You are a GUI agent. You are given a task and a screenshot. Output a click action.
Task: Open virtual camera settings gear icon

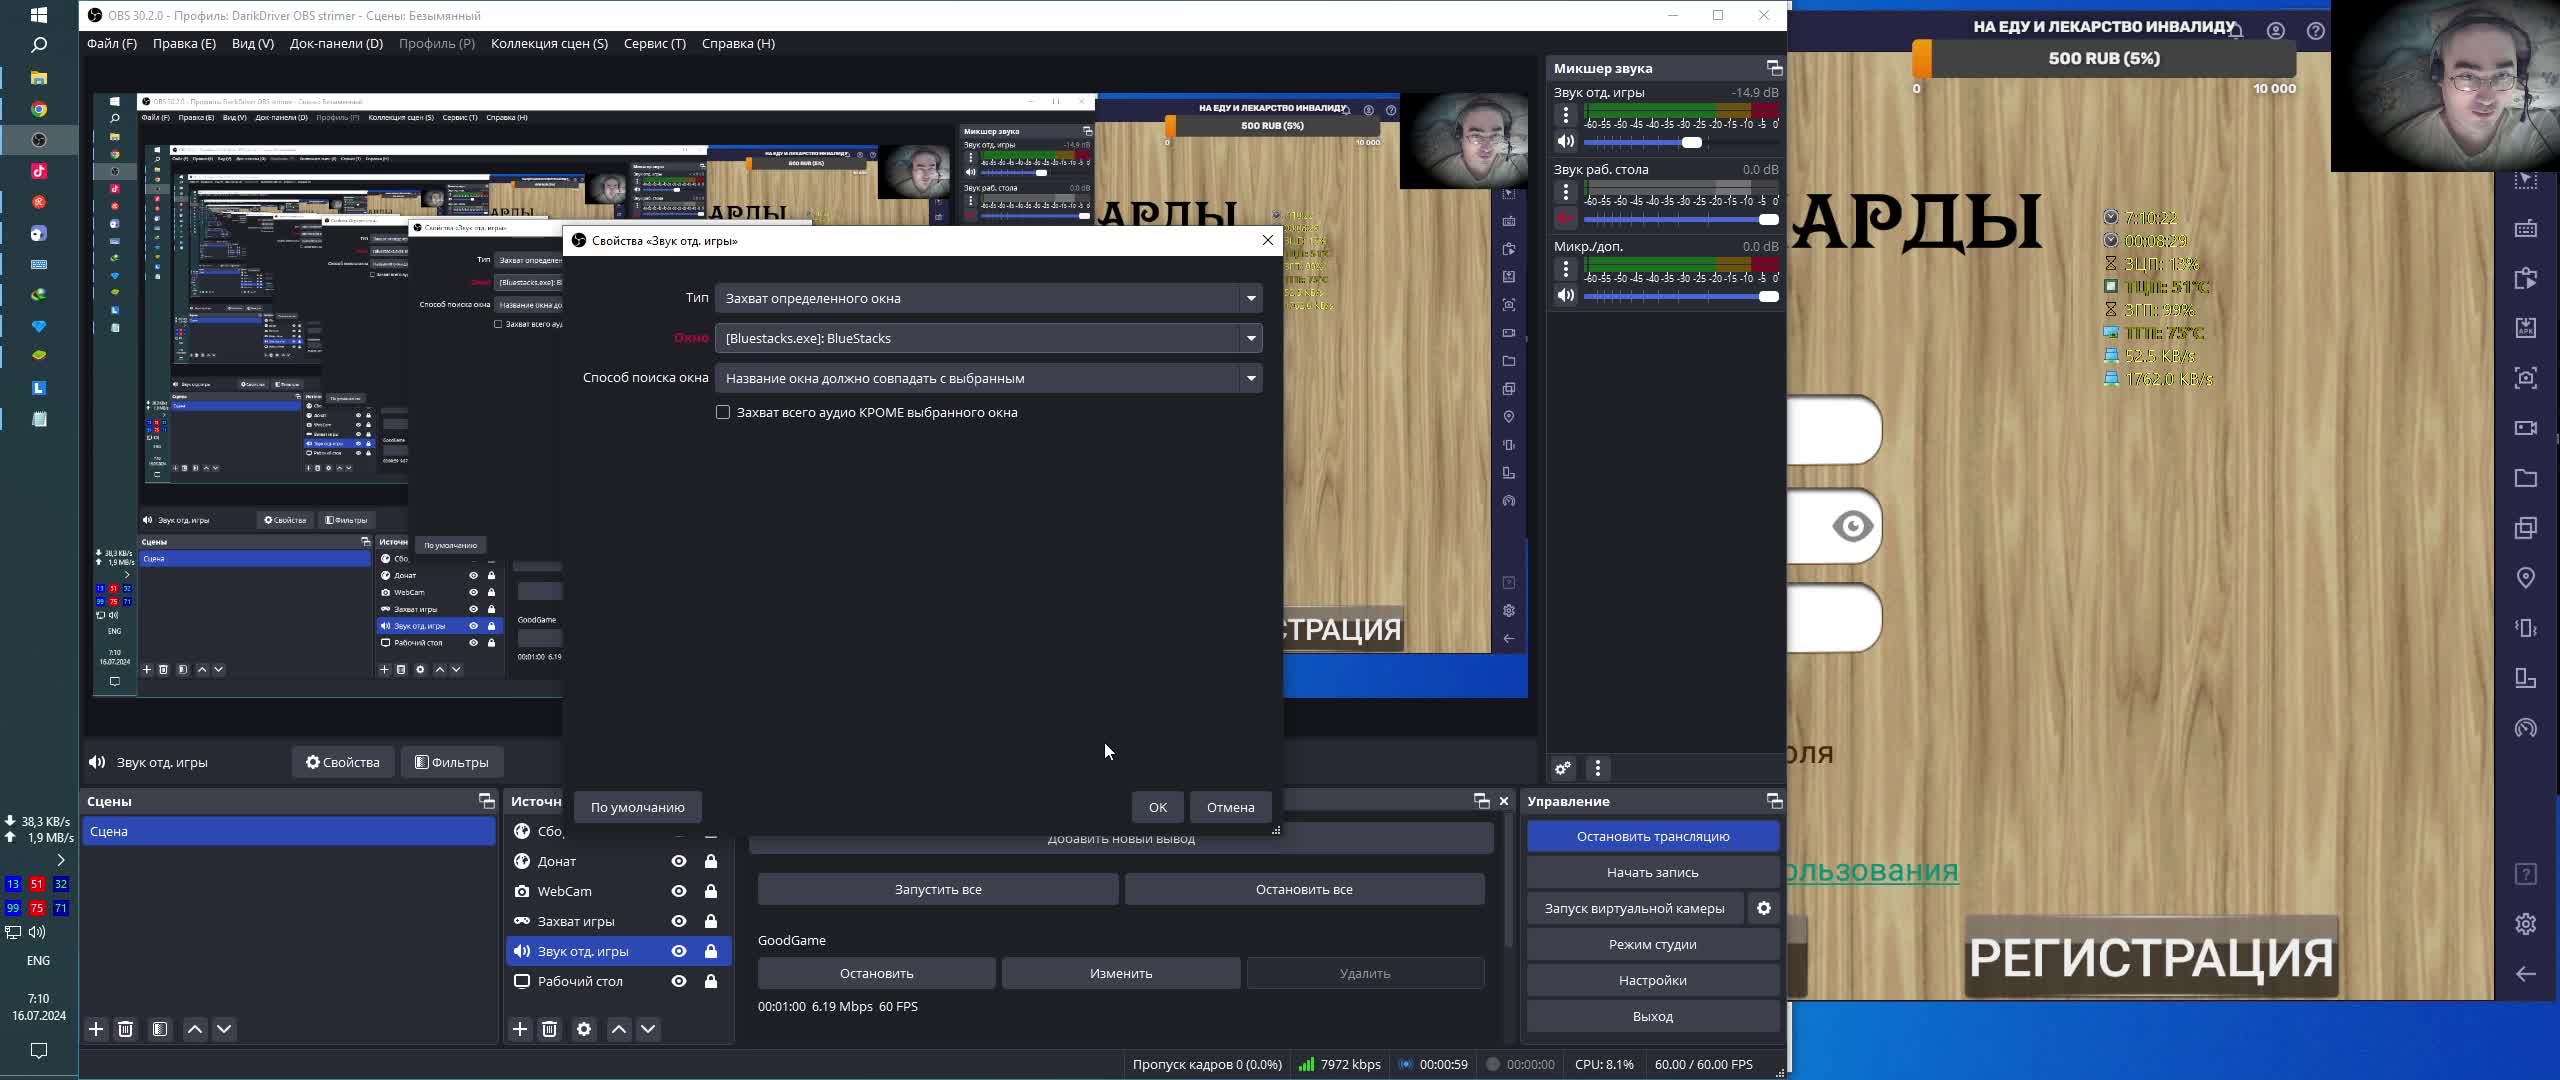point(1764,908)
